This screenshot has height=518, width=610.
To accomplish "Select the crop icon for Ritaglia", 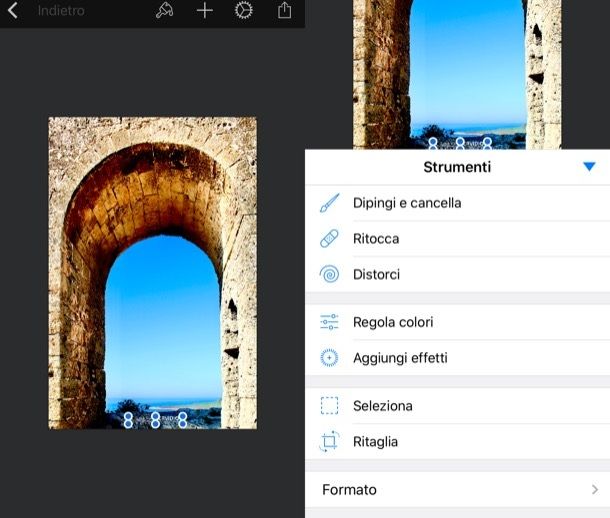I will pyautogui.click(x=330, y=441).
